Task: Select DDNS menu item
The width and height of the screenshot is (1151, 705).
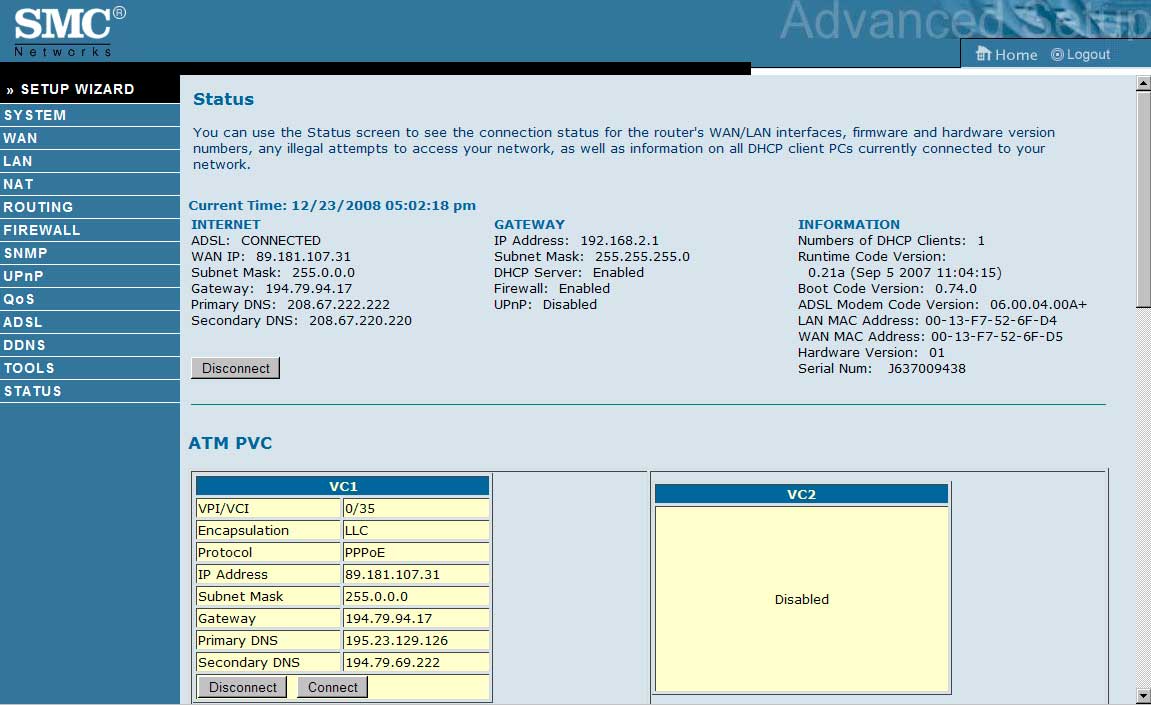Action: click(x=24, y=345)
